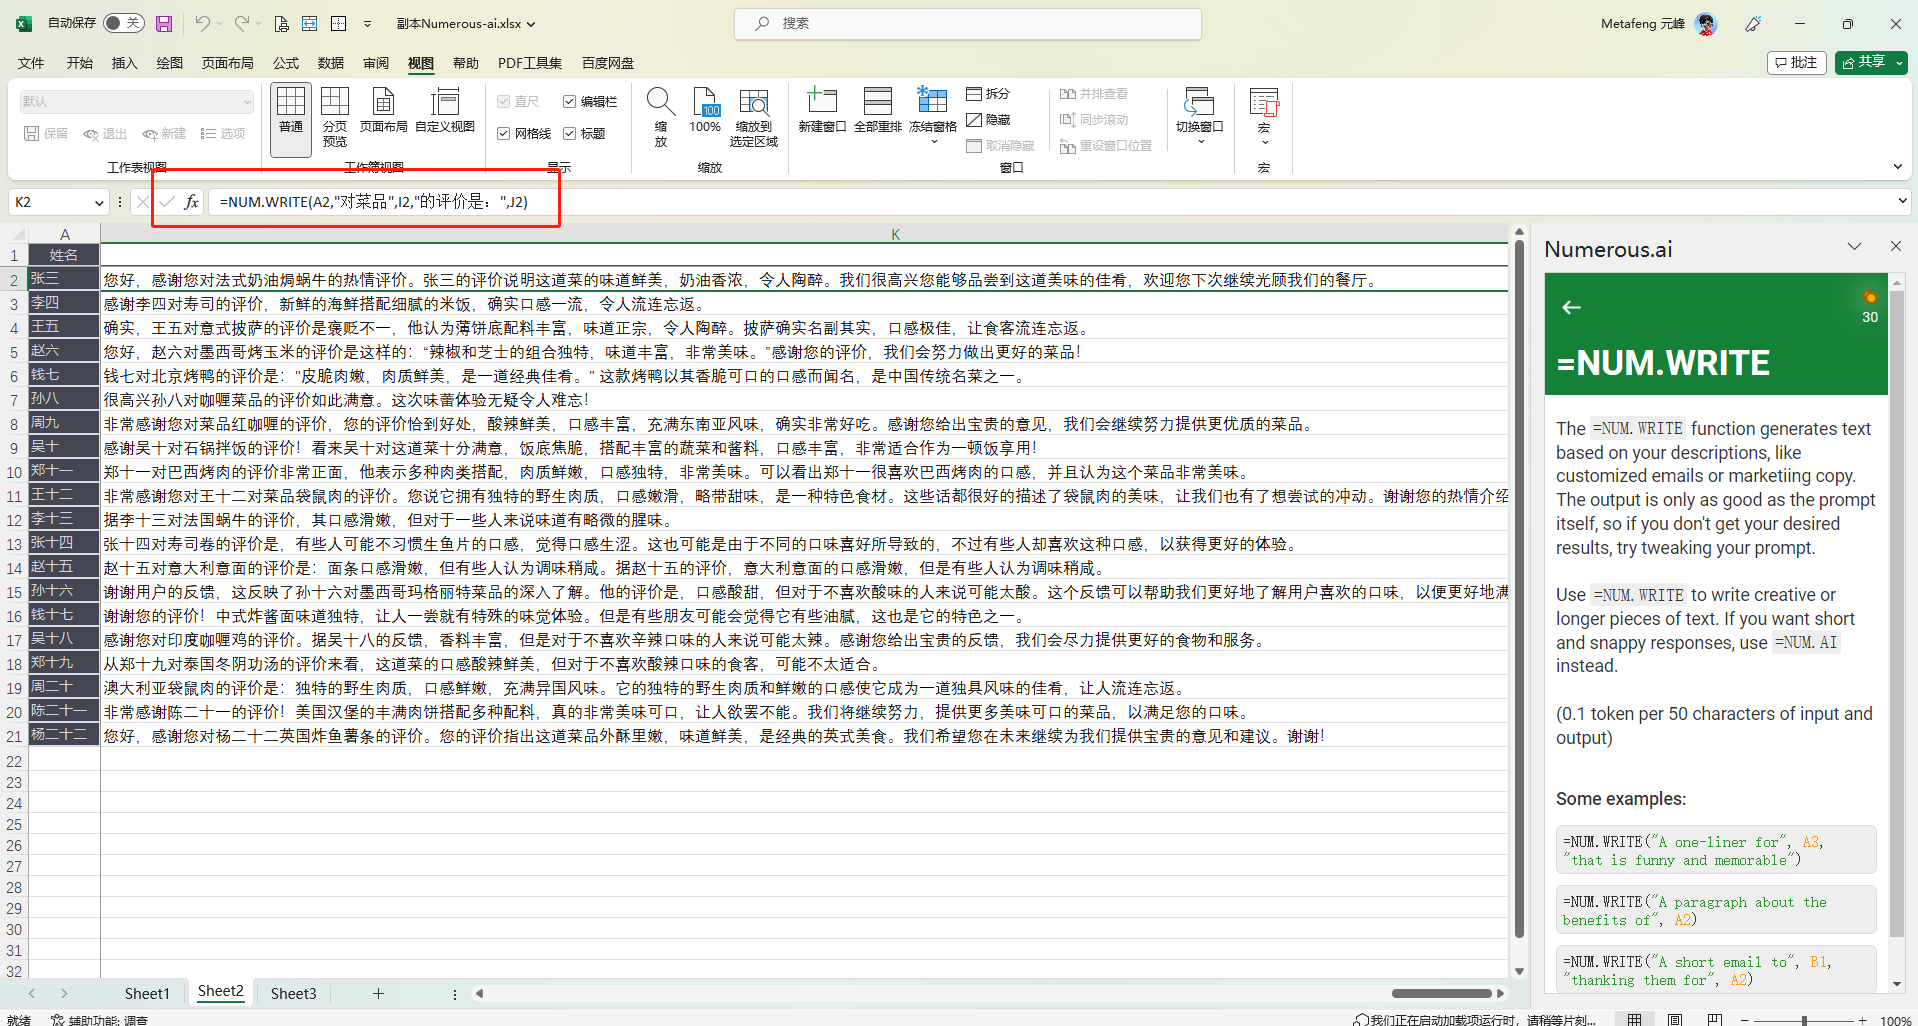Switch to Sheet1 tab
The width and height of the screenshot is (1918, 1026).
[x=147, y=993]
